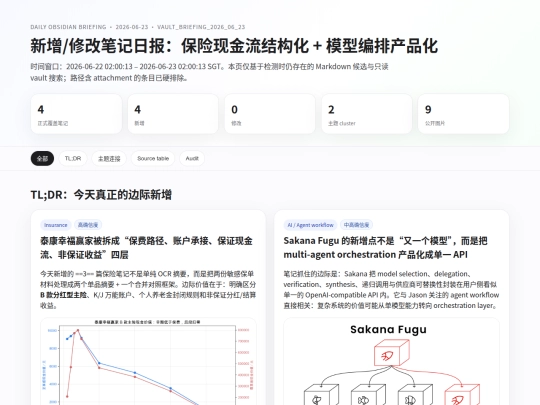Image resolution: width=540 pixels, height=405 pixels.
Task: Click the 2026-06-23 date in the header
Action: pos(132,27)
